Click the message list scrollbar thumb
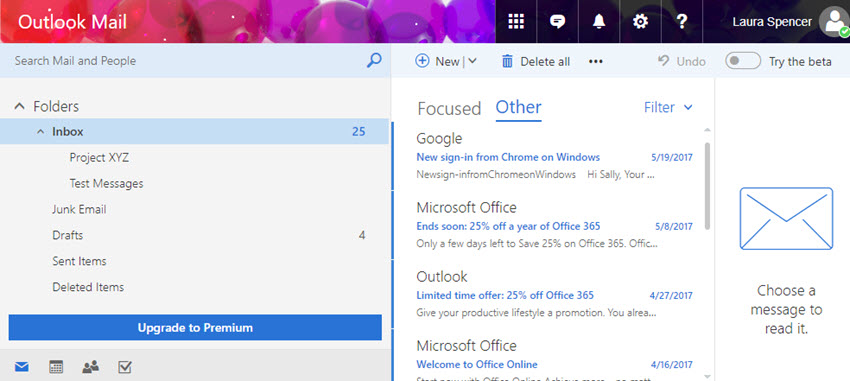Viewport: 850px width, 381px height. pyautogui.click(x=707, y=186)
